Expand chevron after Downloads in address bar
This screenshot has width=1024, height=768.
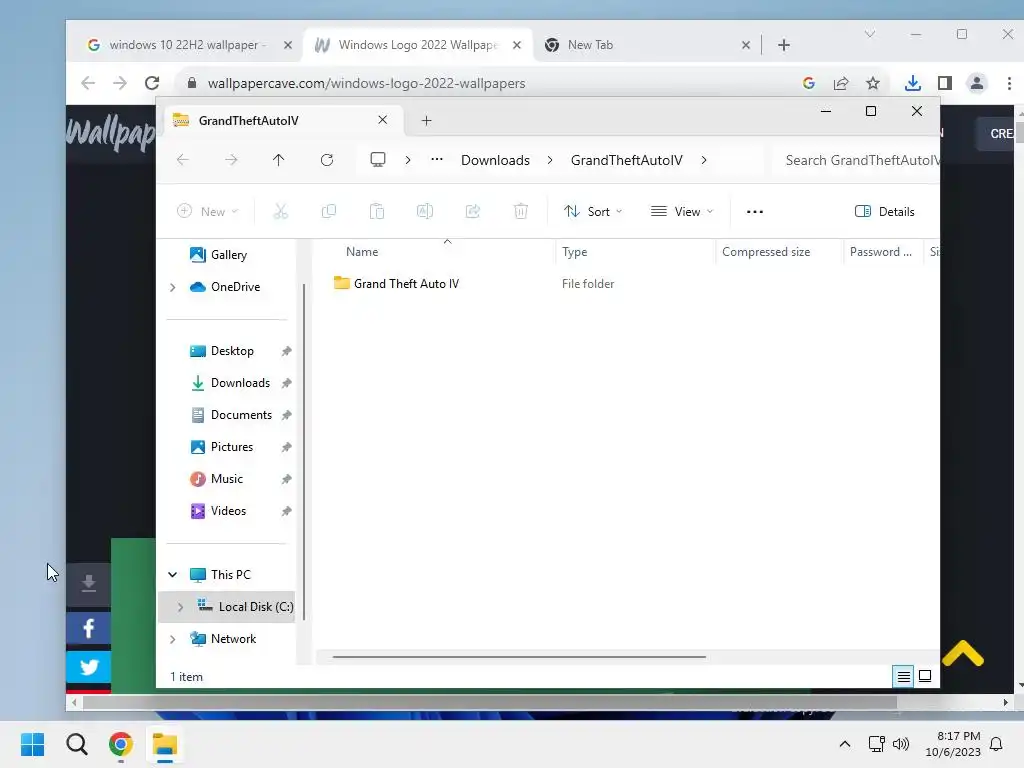click(550, 160)
